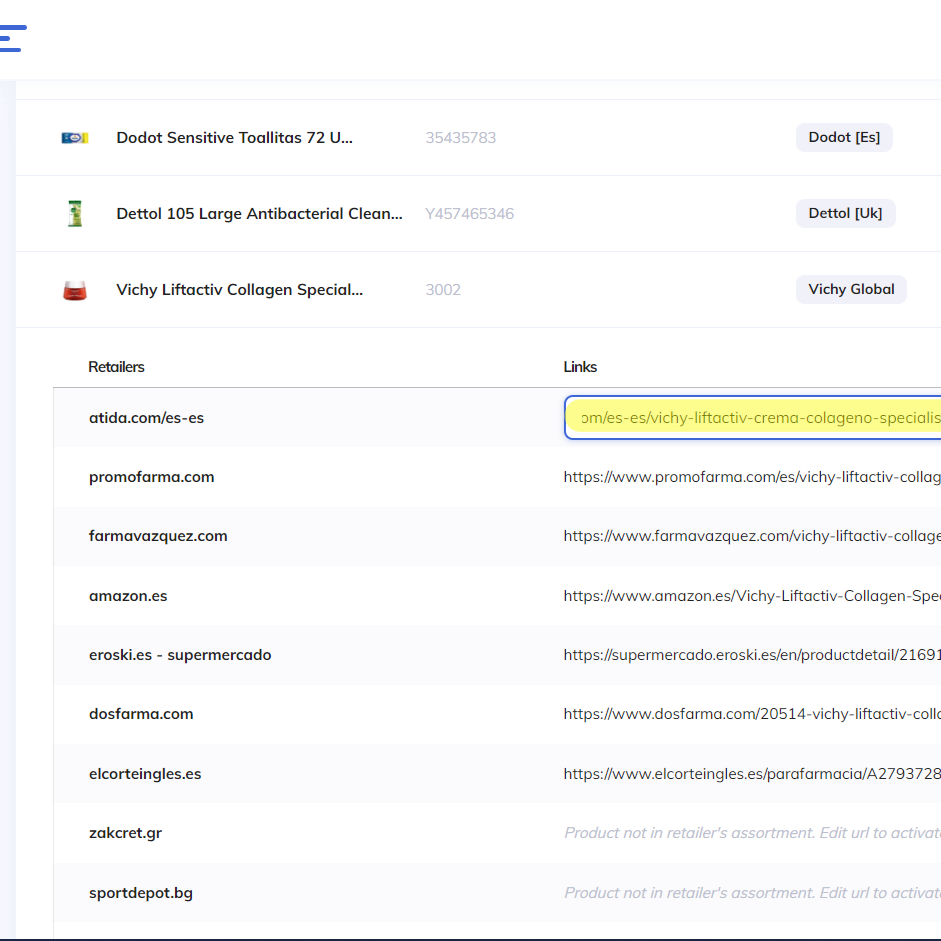Select retailer sportdepot.bg
941x941 pixels.
(140, 893)
